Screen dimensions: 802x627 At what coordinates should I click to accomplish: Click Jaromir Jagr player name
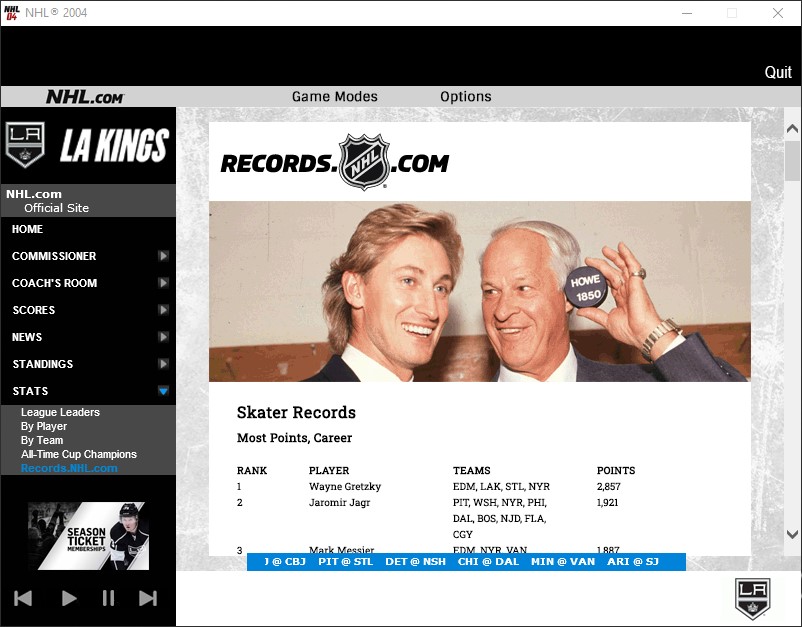coord(339,503)
